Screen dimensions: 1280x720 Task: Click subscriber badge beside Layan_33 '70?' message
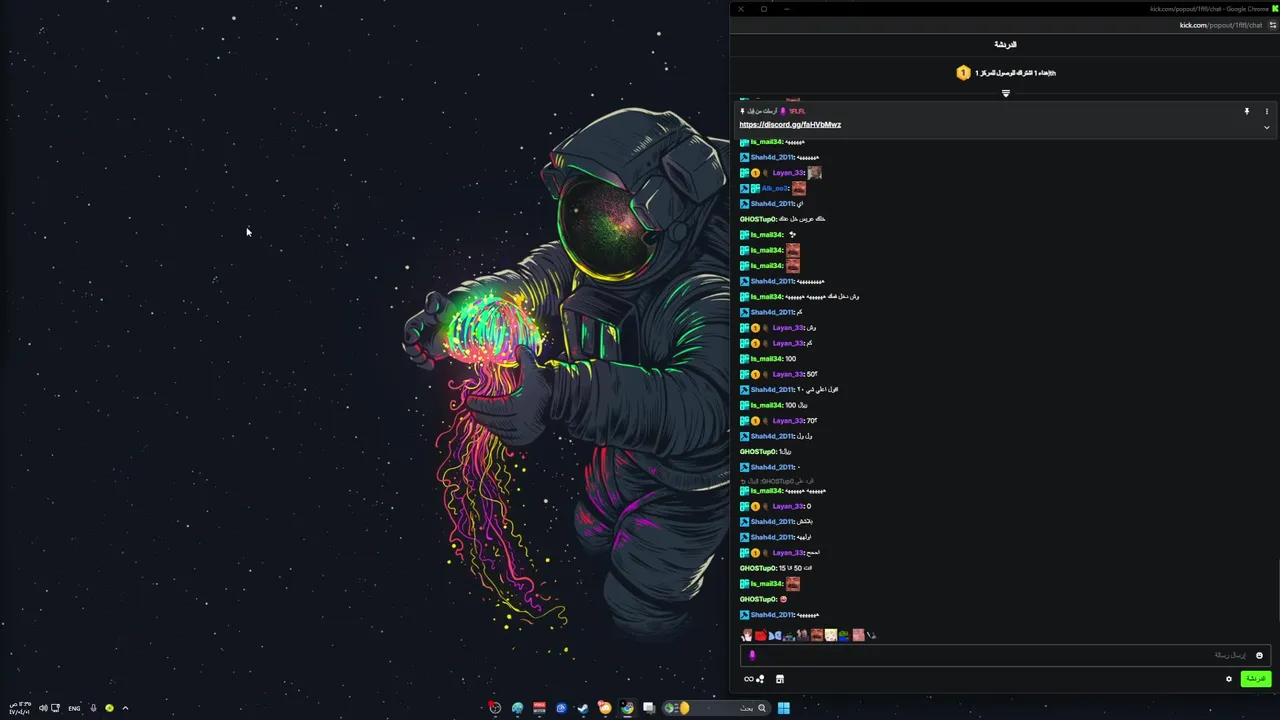(x=755, y=421)
